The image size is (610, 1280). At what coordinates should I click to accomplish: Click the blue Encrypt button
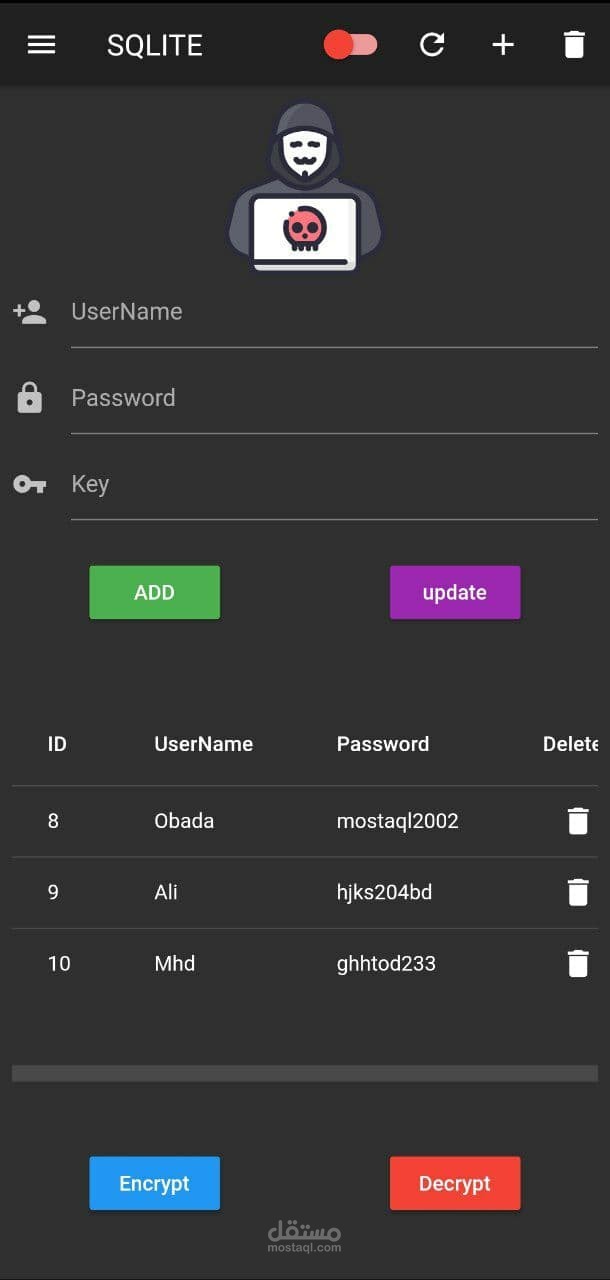point(154,1183)
